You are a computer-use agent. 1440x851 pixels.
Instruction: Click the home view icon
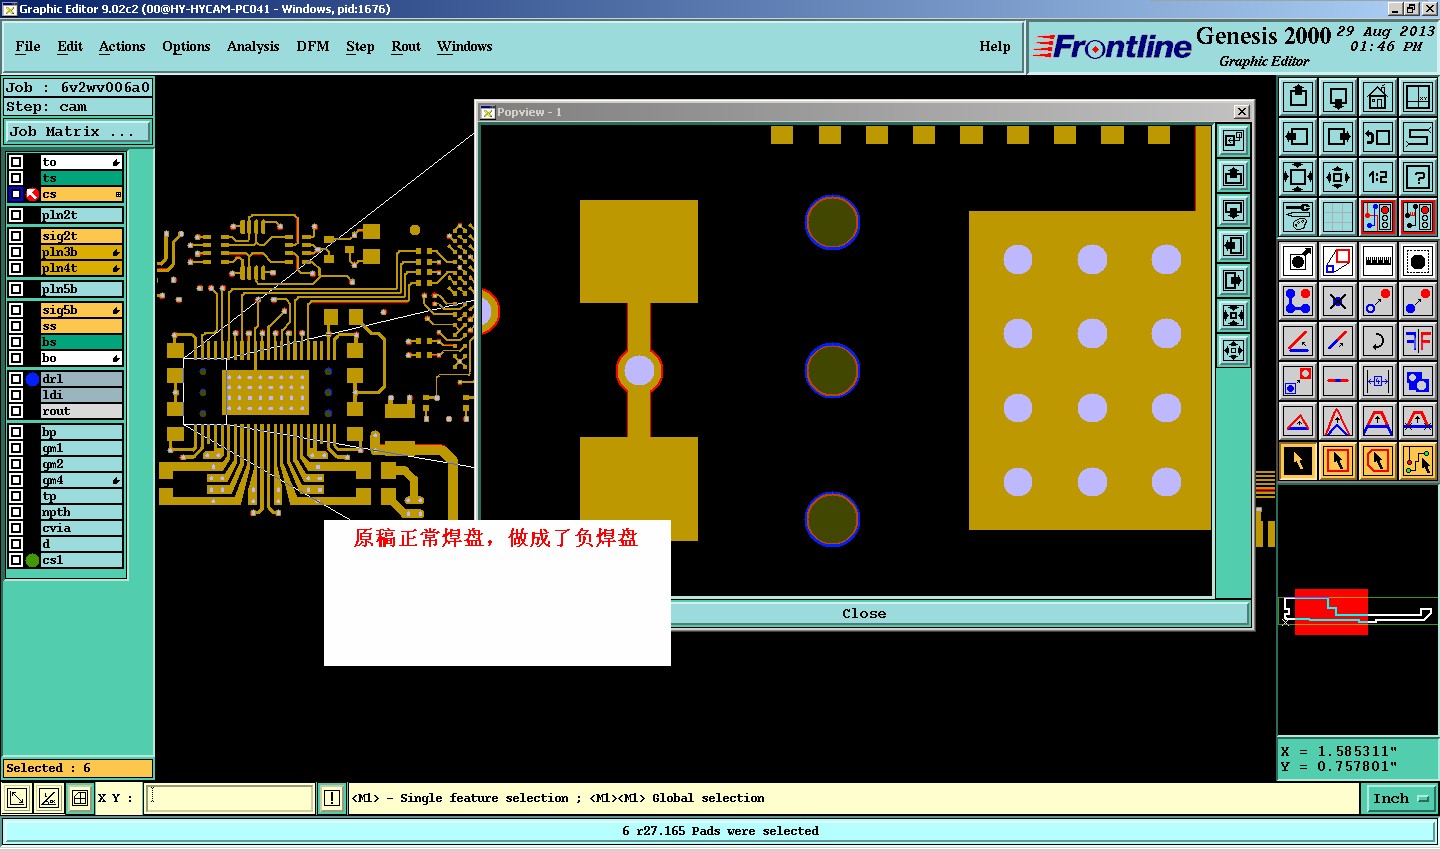[1378, 97]
